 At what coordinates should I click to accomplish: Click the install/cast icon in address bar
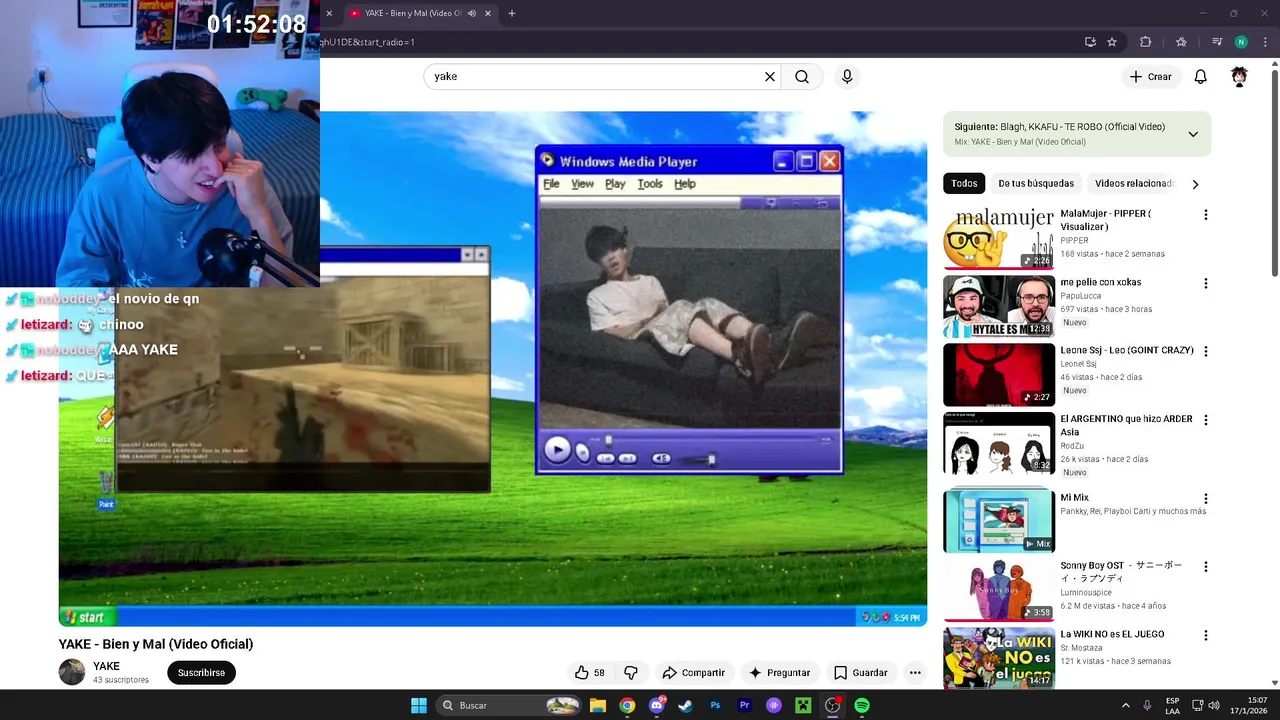click(x=1090, y=42)
